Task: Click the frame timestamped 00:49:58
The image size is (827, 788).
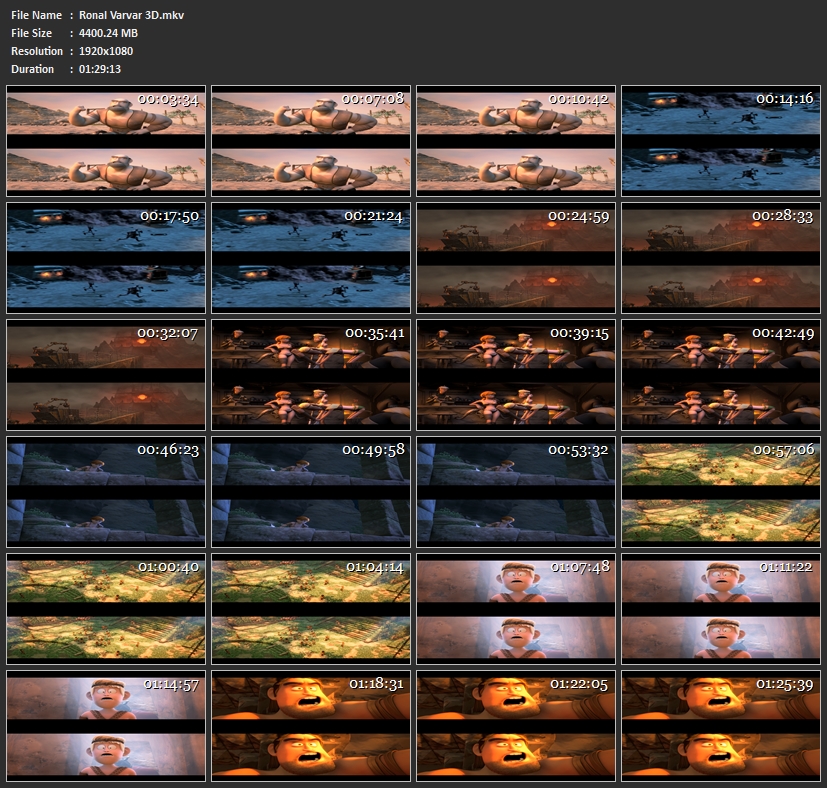Action: (x=311, y=492)
